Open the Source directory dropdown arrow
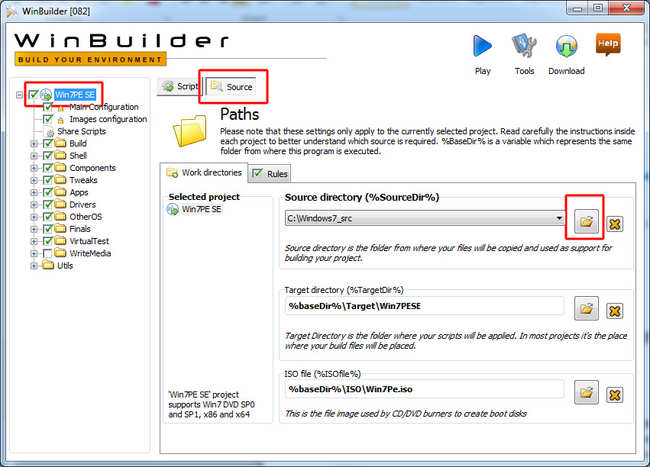The height and width of the screenshot is (467, 650). tap(559, 218)
